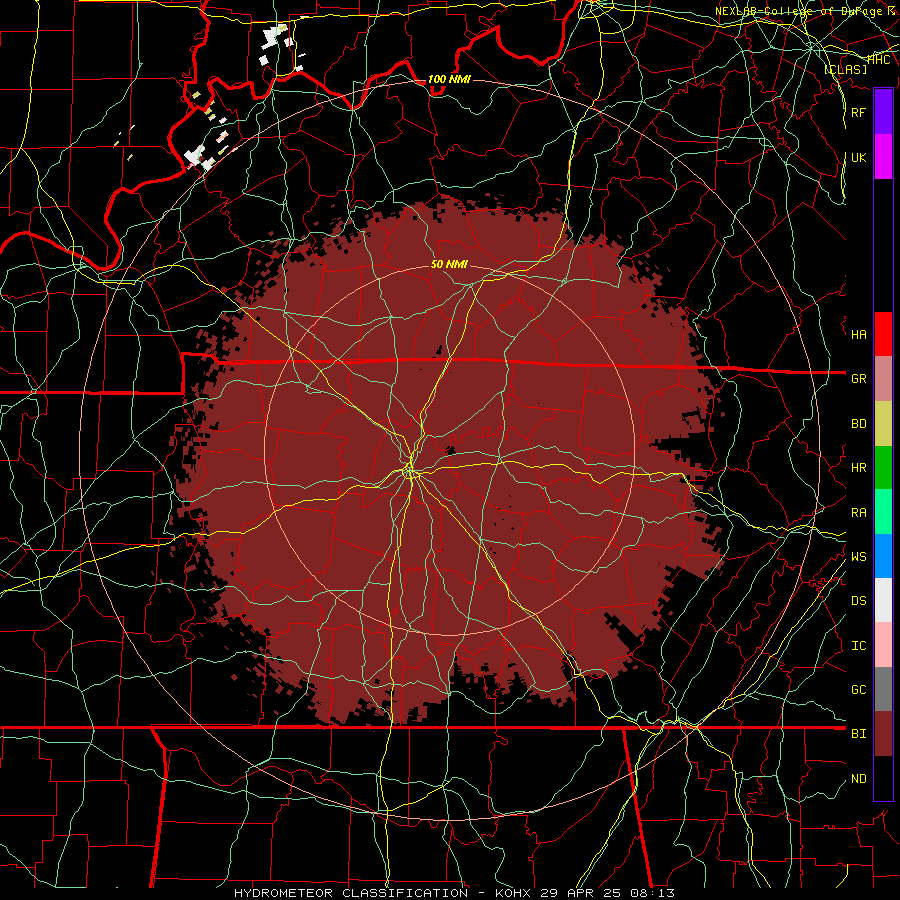
Task: Click the 'KOHX' radar site identifier
Action: click(513, 893)
